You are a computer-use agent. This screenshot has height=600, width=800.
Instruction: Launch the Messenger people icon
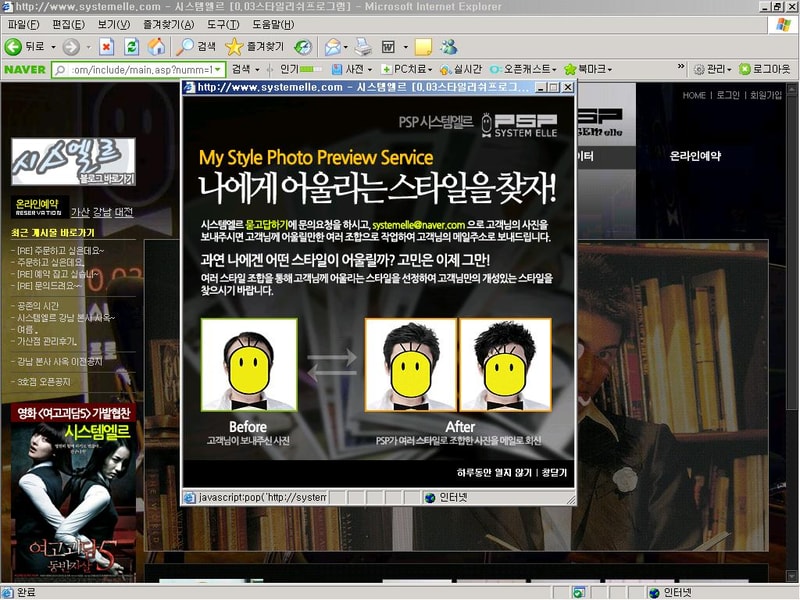click(x=449, y=47)
